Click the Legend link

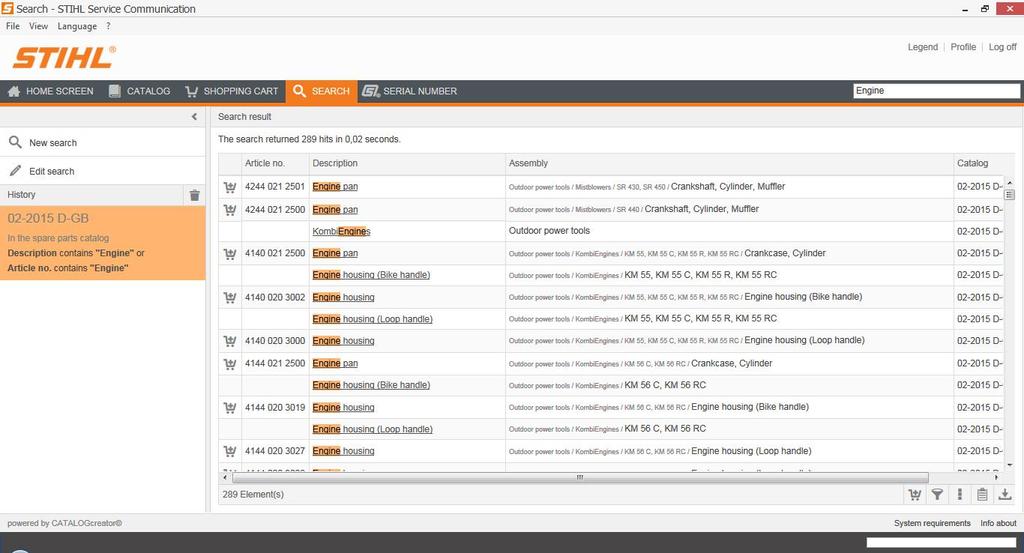click(923, 47)
